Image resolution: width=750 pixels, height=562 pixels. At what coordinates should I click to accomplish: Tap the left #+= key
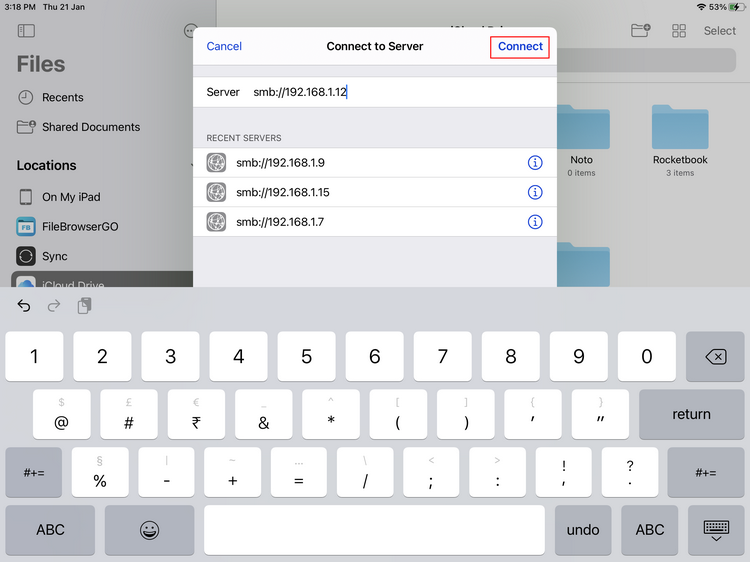[x=34, y=473]
